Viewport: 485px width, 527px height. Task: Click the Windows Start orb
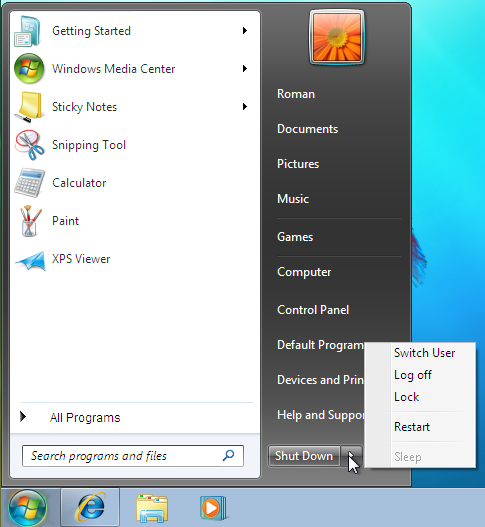click(x=27, y=508)
